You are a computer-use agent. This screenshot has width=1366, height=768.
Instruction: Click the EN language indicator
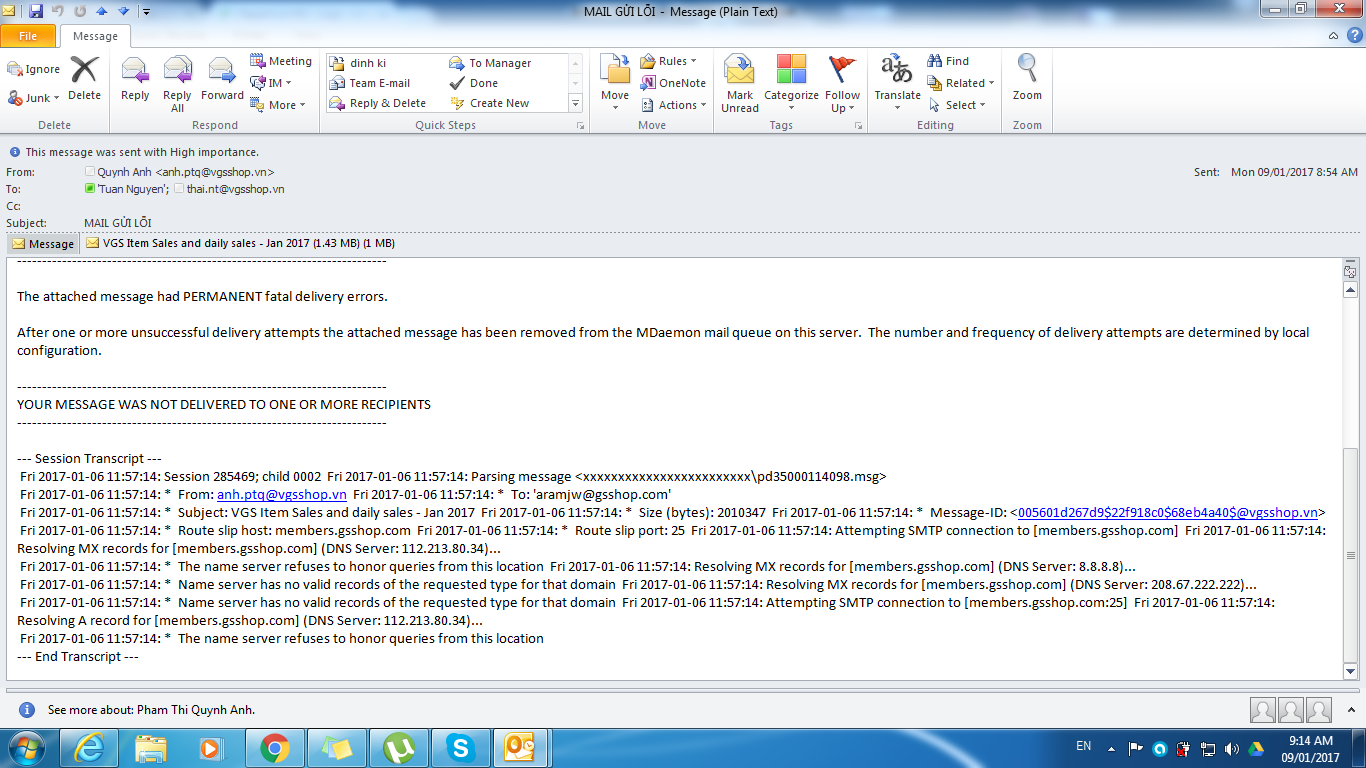tap(1083, 746)
